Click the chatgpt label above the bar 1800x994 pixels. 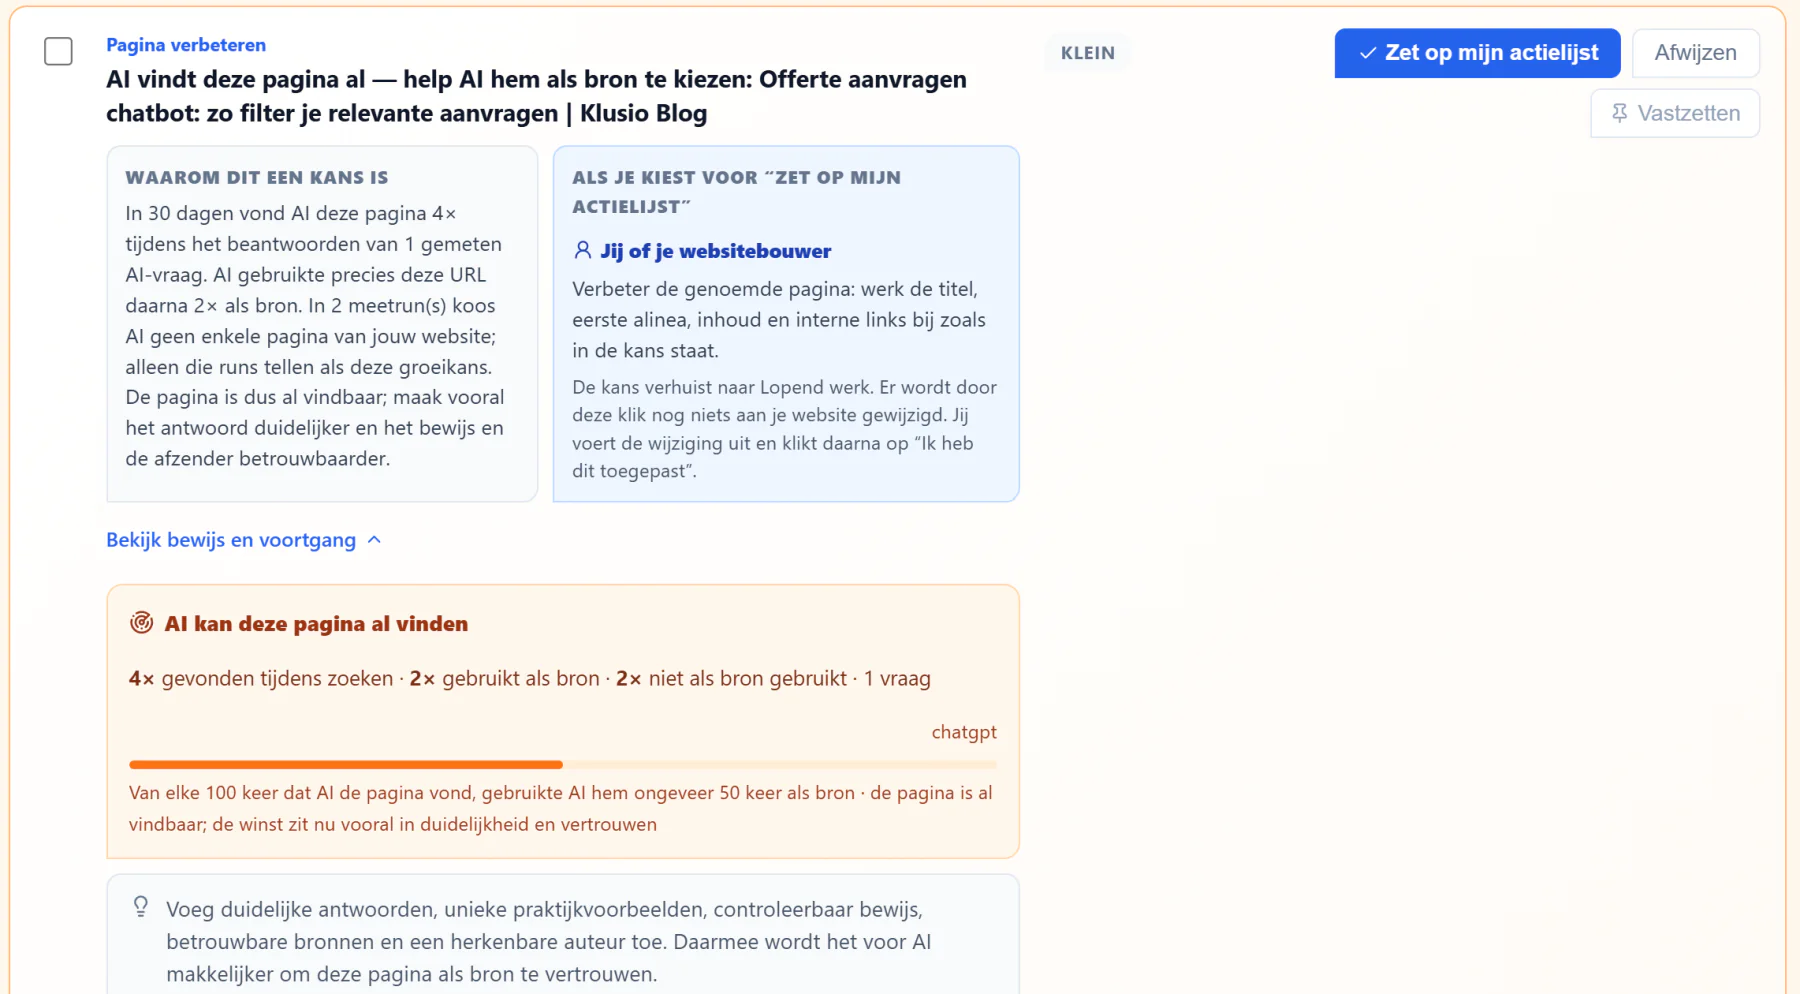[964, 732]
